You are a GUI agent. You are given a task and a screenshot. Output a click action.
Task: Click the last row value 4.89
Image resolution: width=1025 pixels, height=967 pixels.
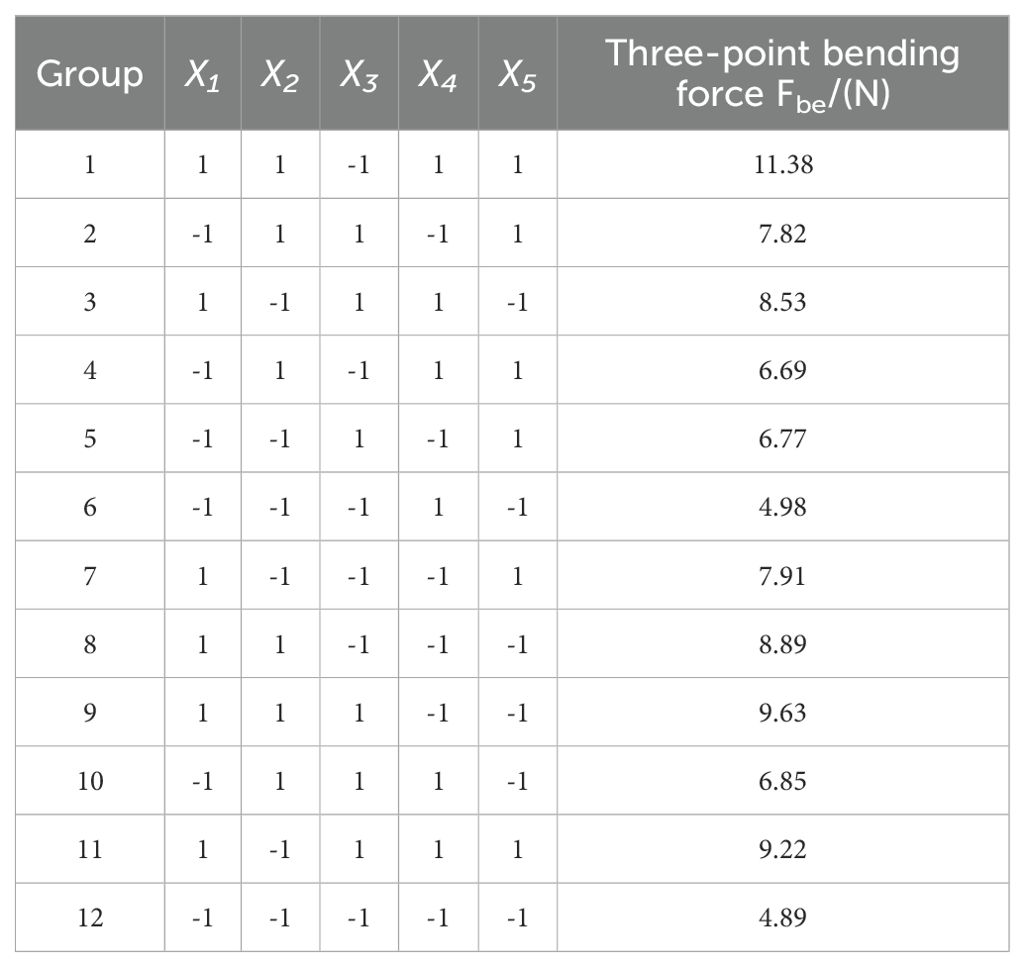[783, 918]
